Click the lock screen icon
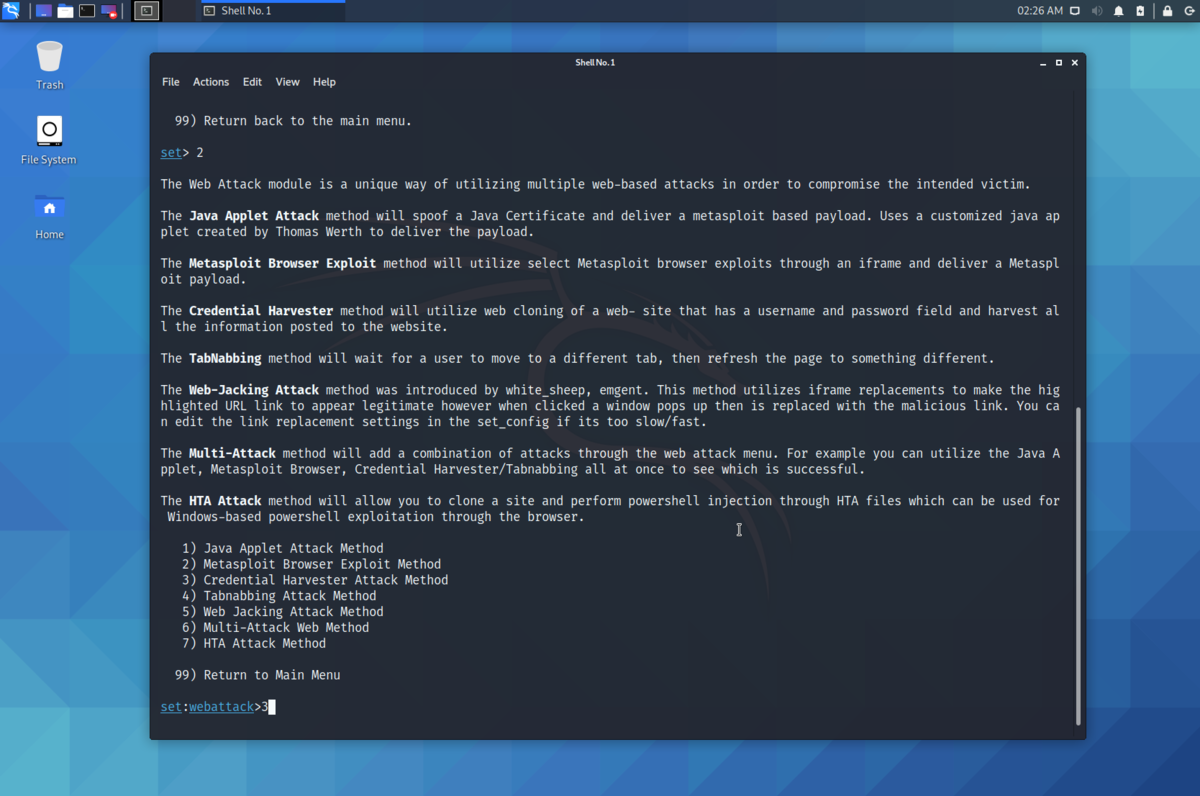 (1167, 11)
